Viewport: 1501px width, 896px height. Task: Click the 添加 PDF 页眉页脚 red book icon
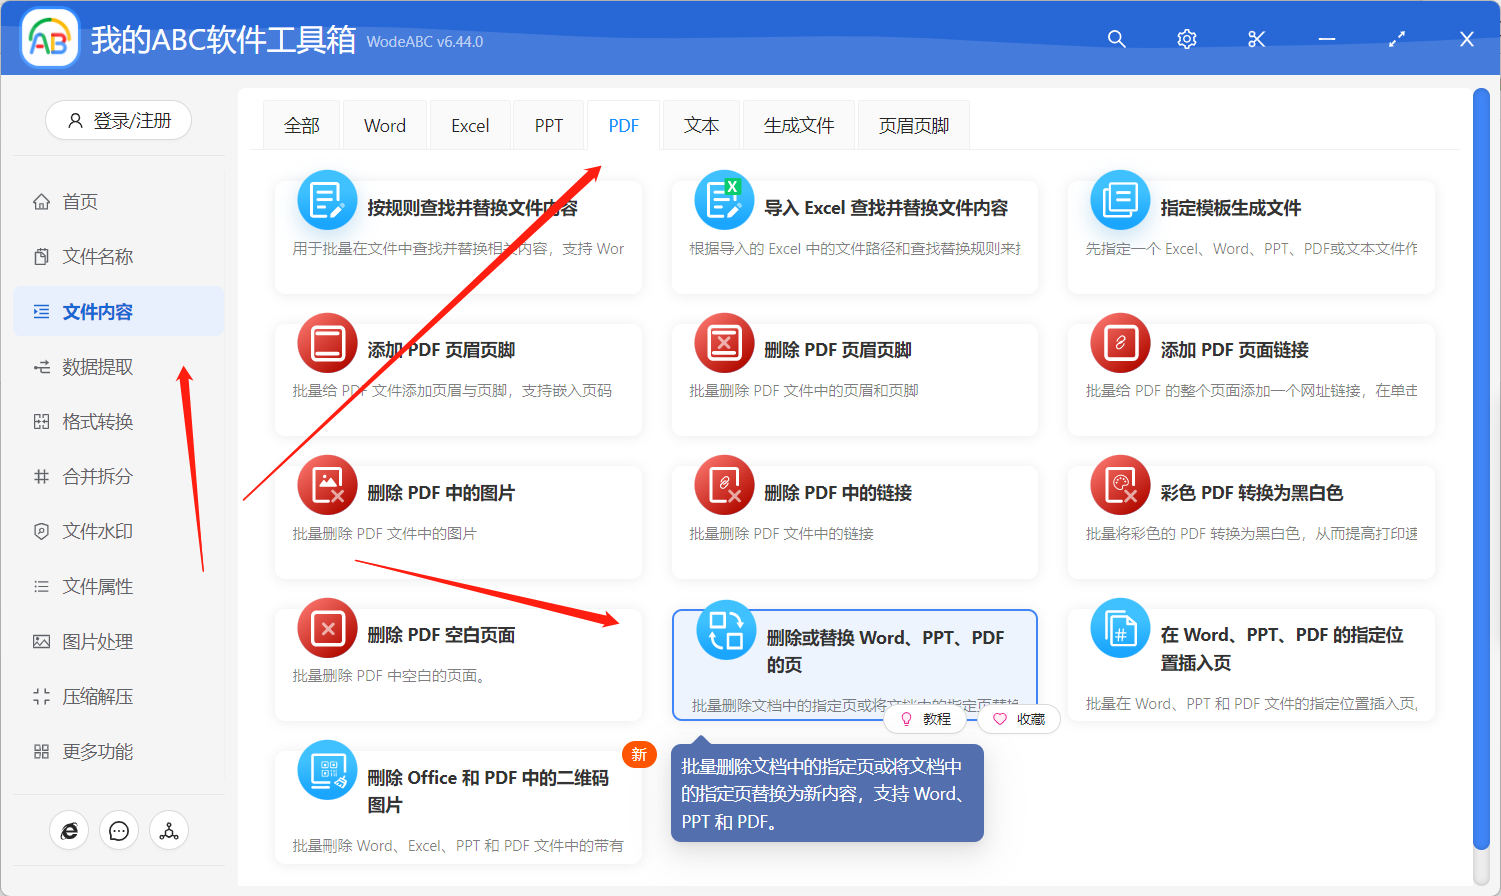tap(327, 343)
